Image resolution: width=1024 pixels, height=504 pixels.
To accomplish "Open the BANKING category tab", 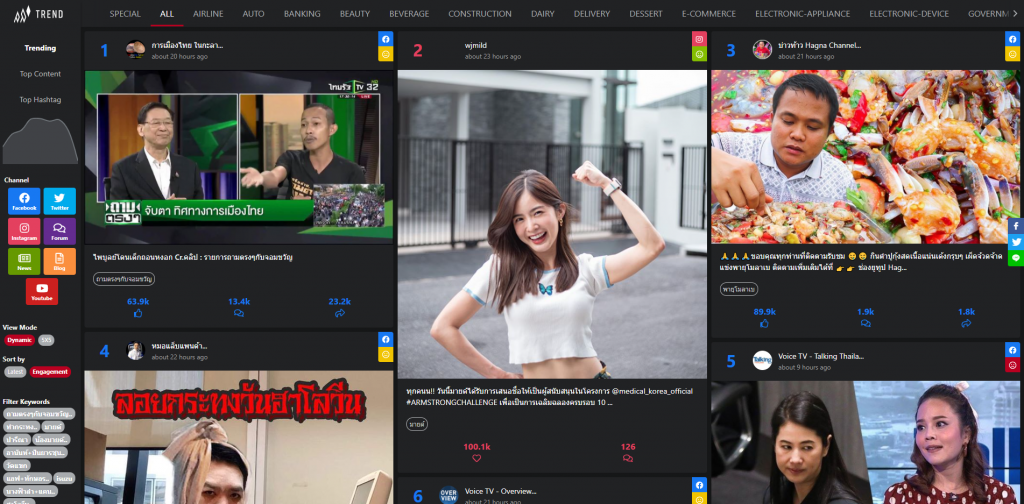I will point(301,14).
